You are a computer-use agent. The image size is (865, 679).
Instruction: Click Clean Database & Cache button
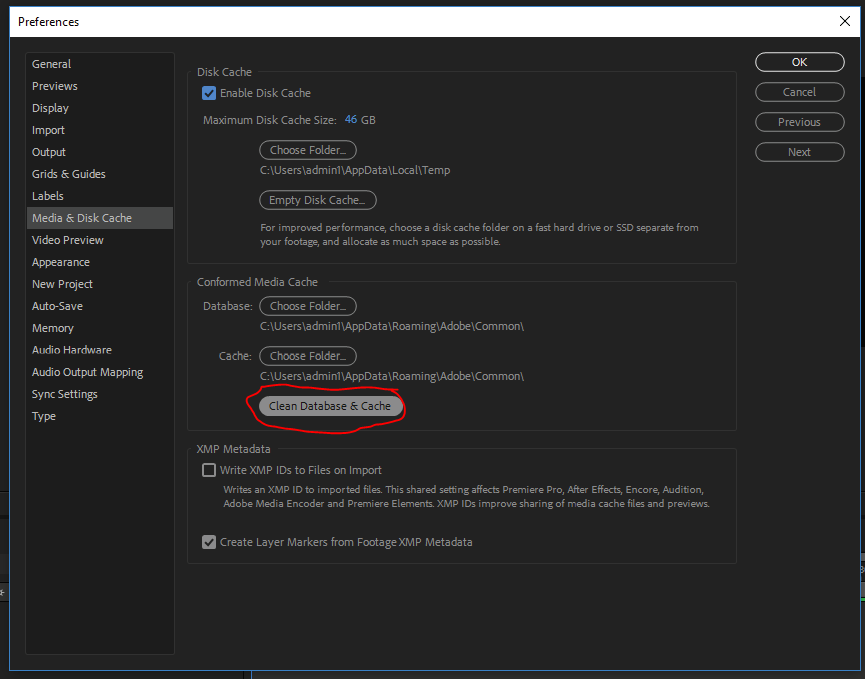(330, 407)
